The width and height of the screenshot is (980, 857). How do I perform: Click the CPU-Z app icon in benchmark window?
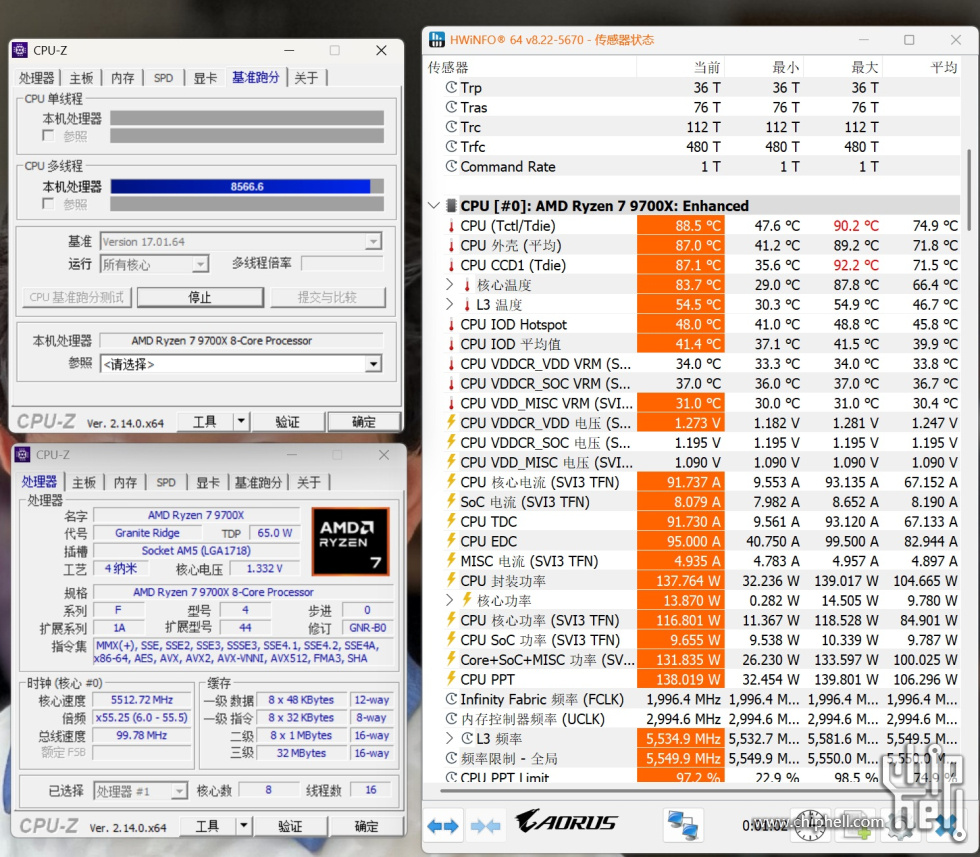click(20, 50)
